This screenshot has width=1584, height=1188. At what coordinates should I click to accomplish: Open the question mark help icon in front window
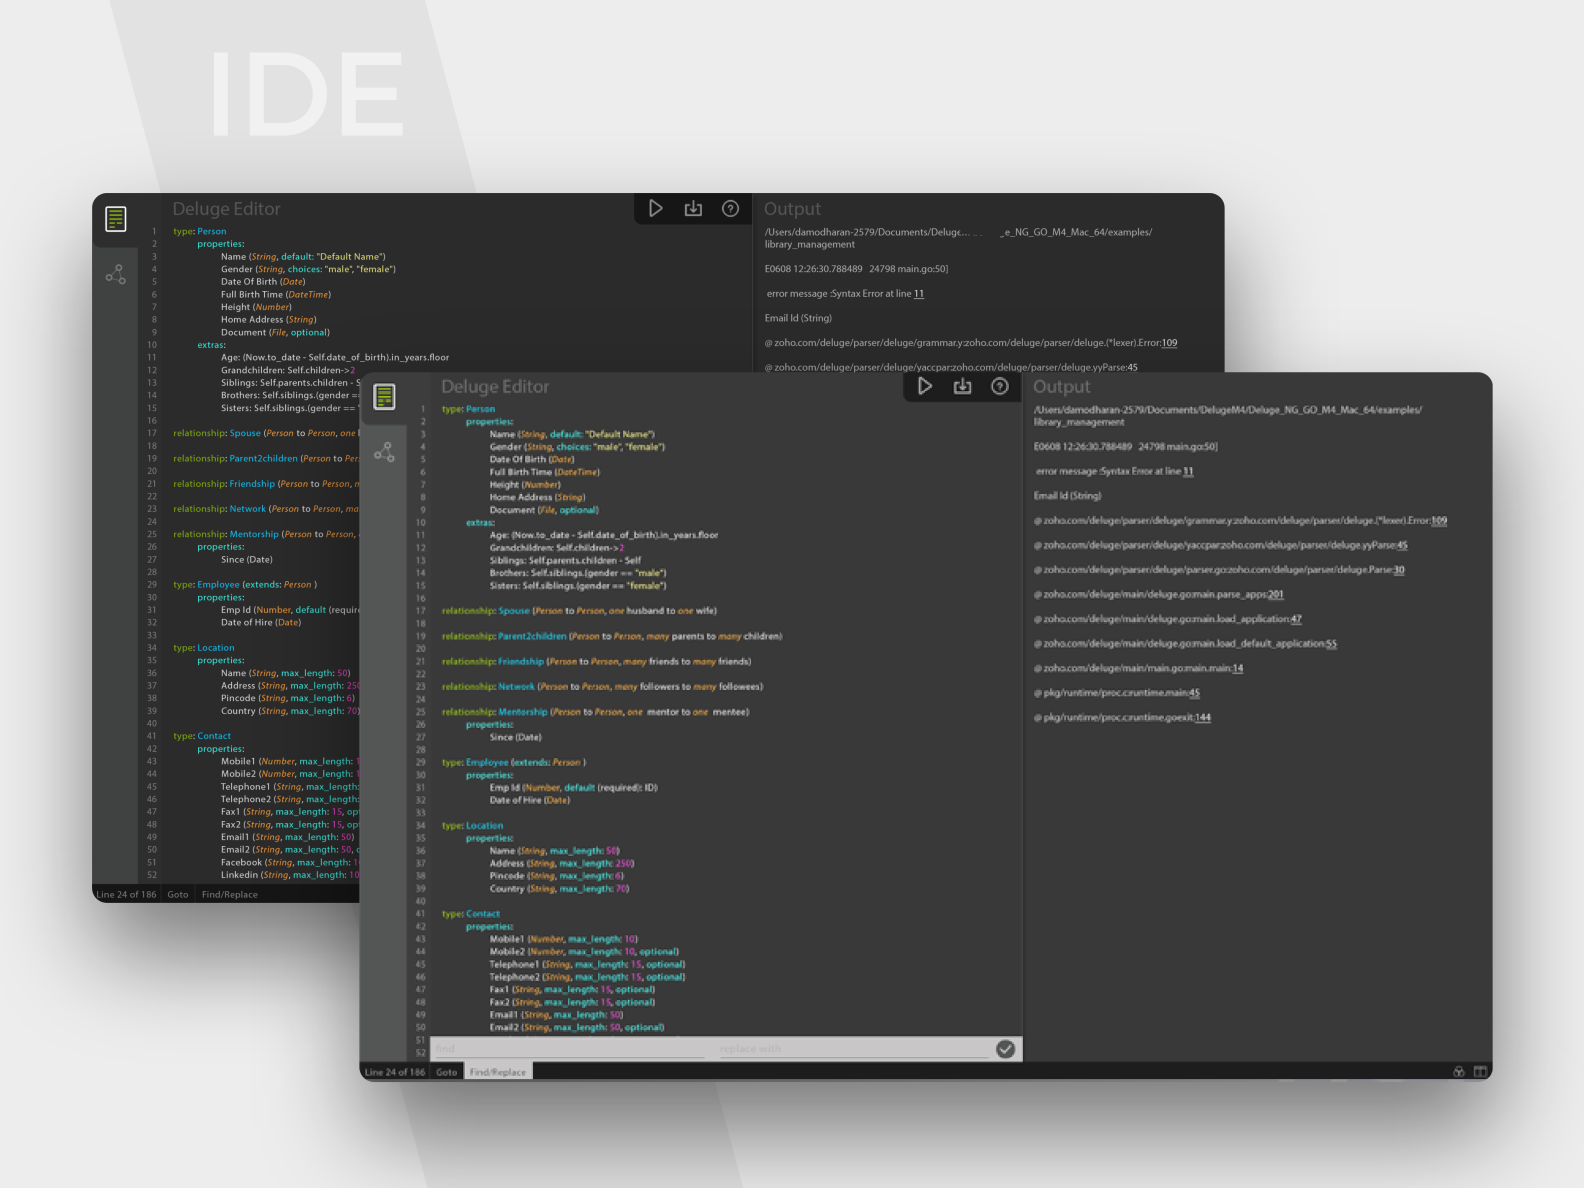coord(1000,386)
